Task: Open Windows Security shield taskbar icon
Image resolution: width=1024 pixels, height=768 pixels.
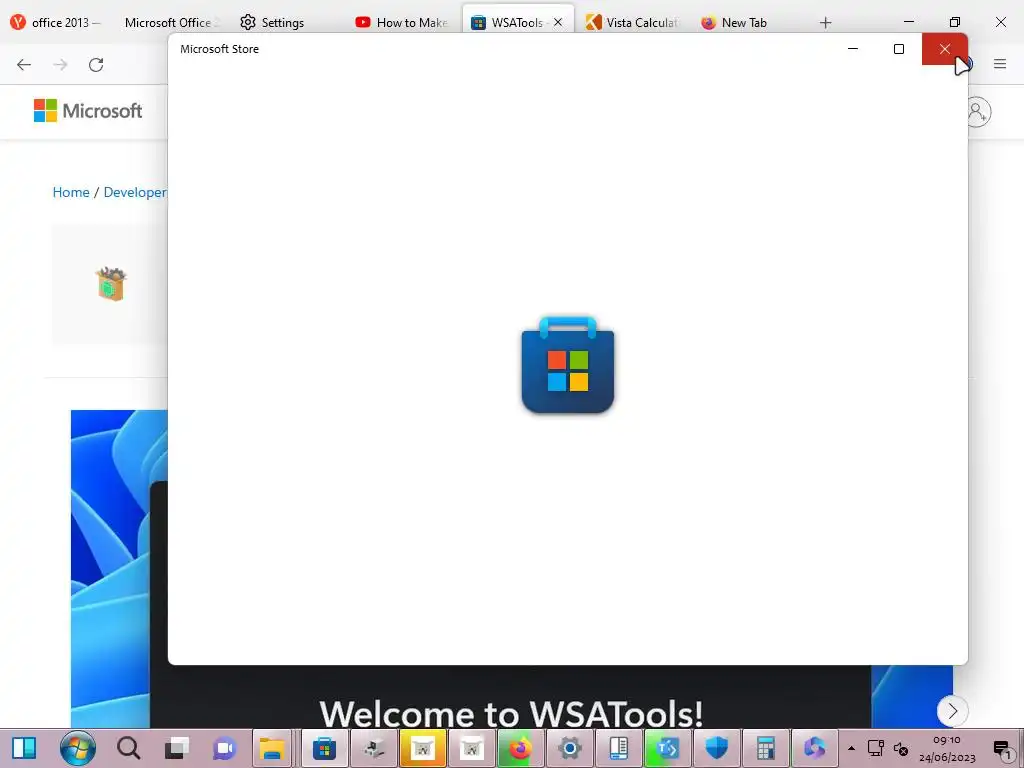Action: (x=716, y=748)
